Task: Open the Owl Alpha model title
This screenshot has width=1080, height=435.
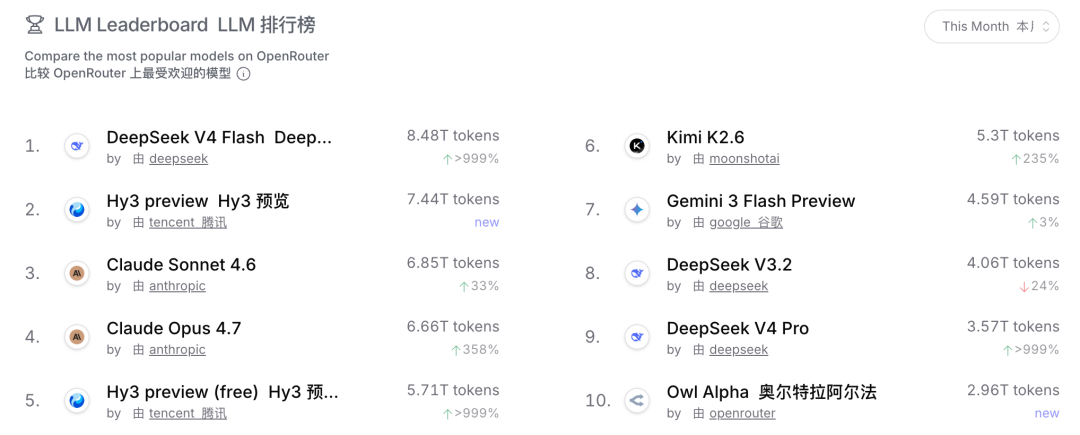Action: (x=771, y=392)
